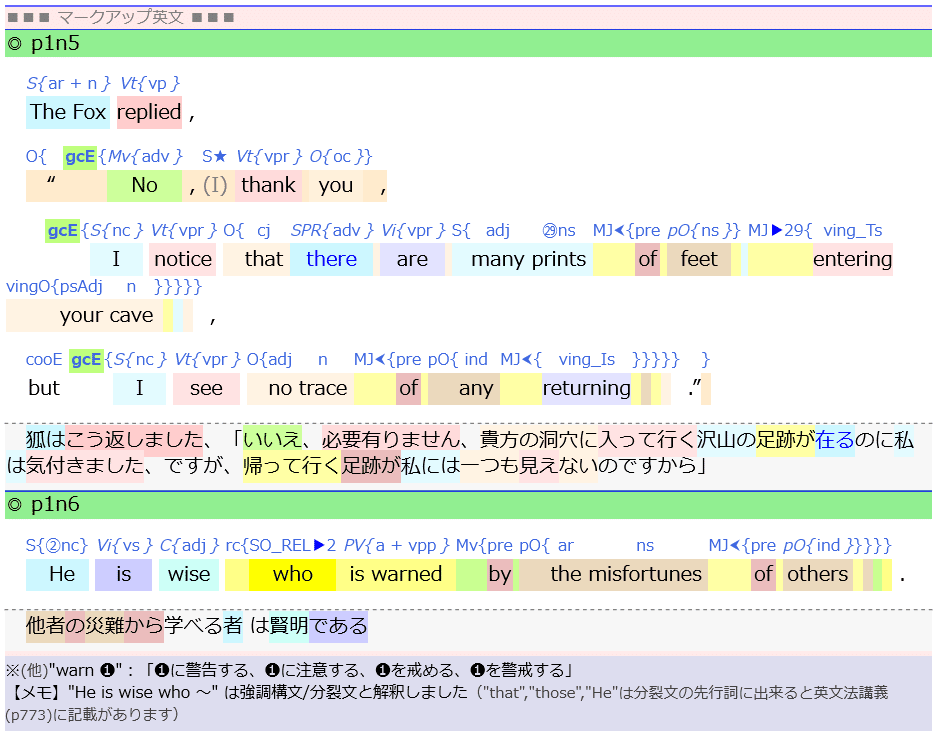Click the word 'thank'
The height and width of the screenshot is (732, 934).
[268, 185]
